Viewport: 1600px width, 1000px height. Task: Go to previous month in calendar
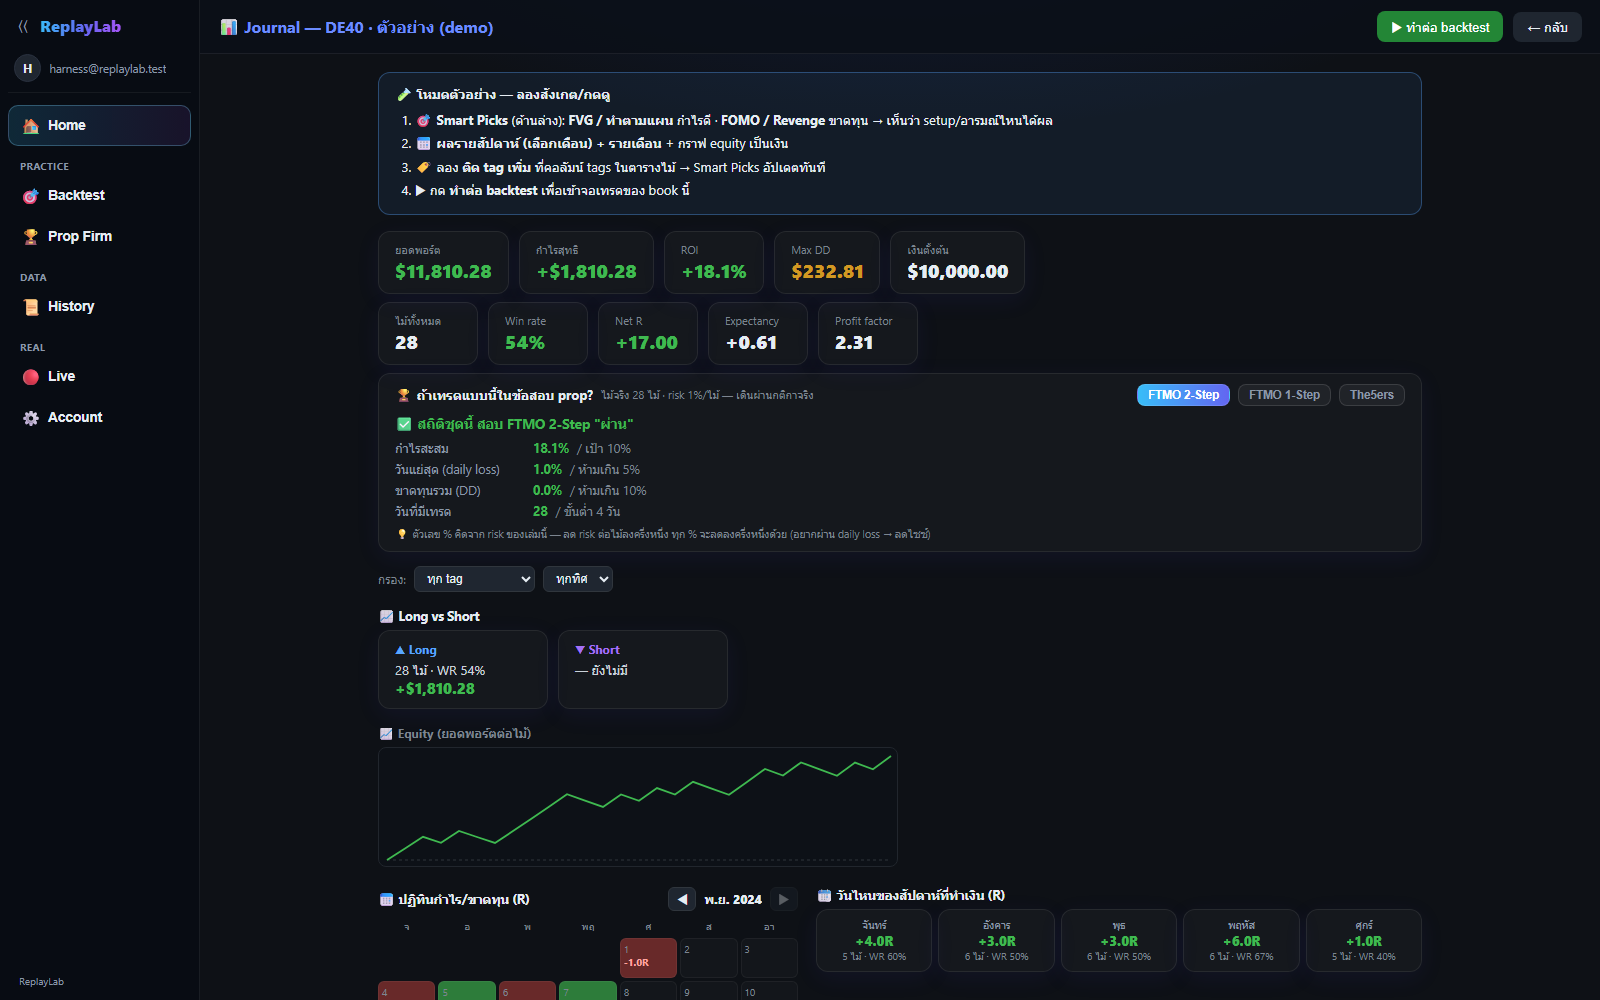pos(682,899)
